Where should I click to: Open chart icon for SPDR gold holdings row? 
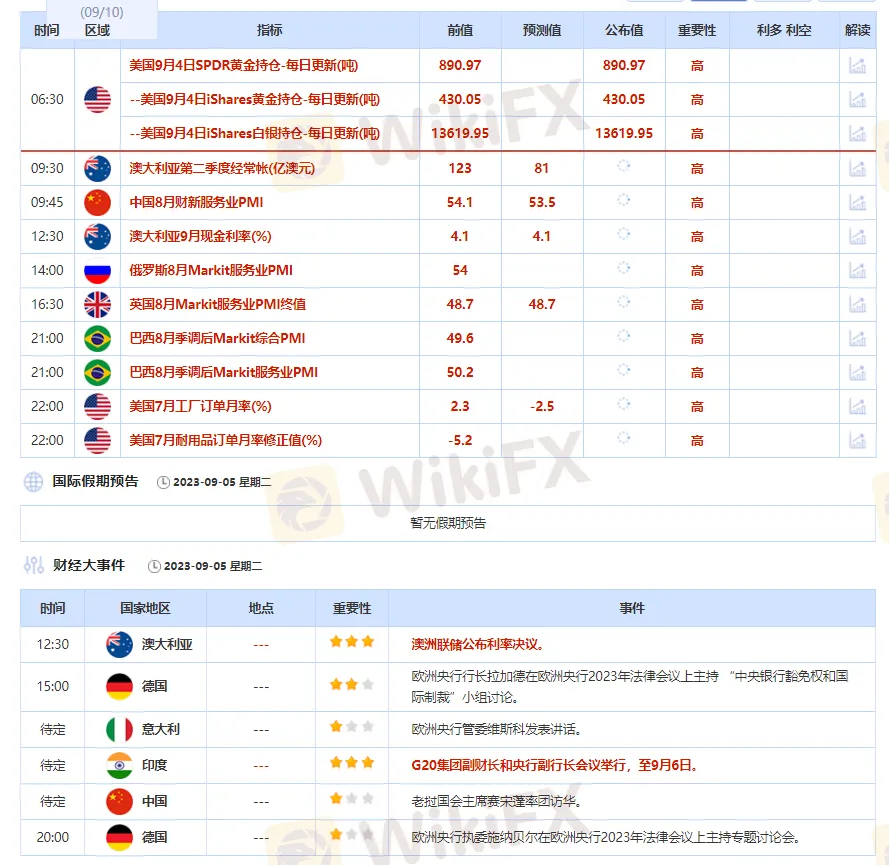pos(857,66)
